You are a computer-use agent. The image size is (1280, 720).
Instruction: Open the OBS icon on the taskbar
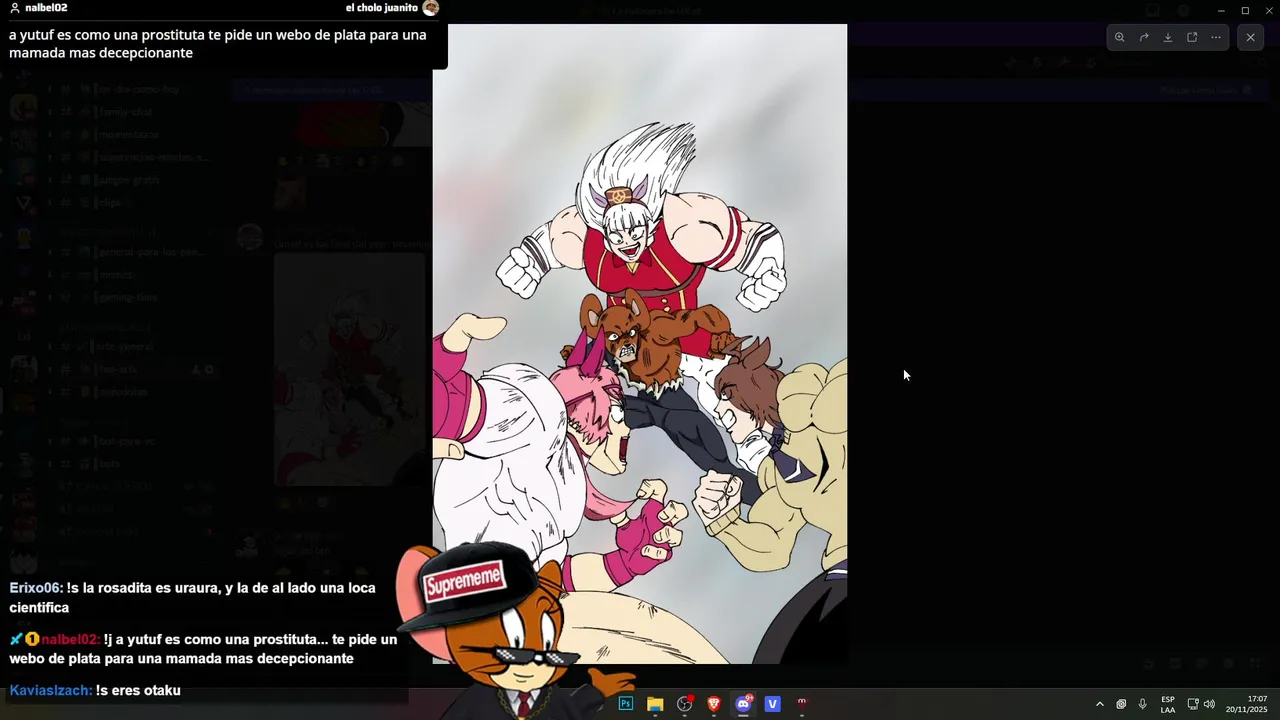(x=684, y=704)
